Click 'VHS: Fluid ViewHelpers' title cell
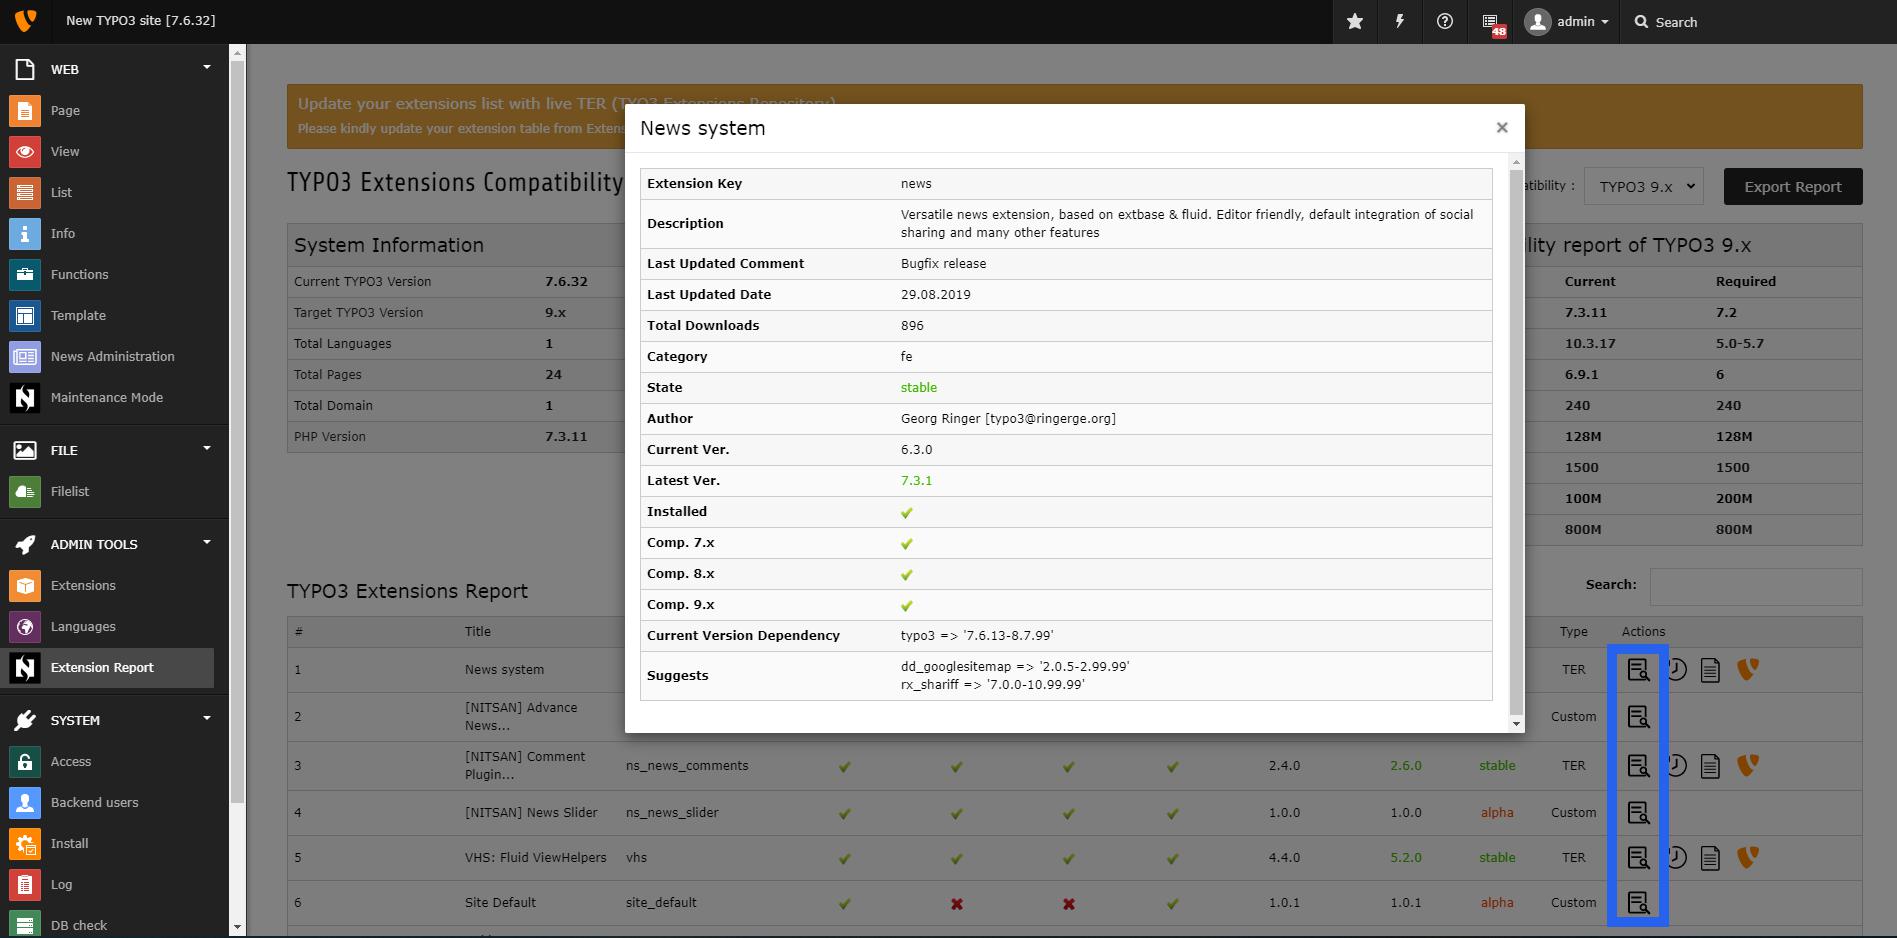Viewport: 1897px width, 938px height. 535,858
